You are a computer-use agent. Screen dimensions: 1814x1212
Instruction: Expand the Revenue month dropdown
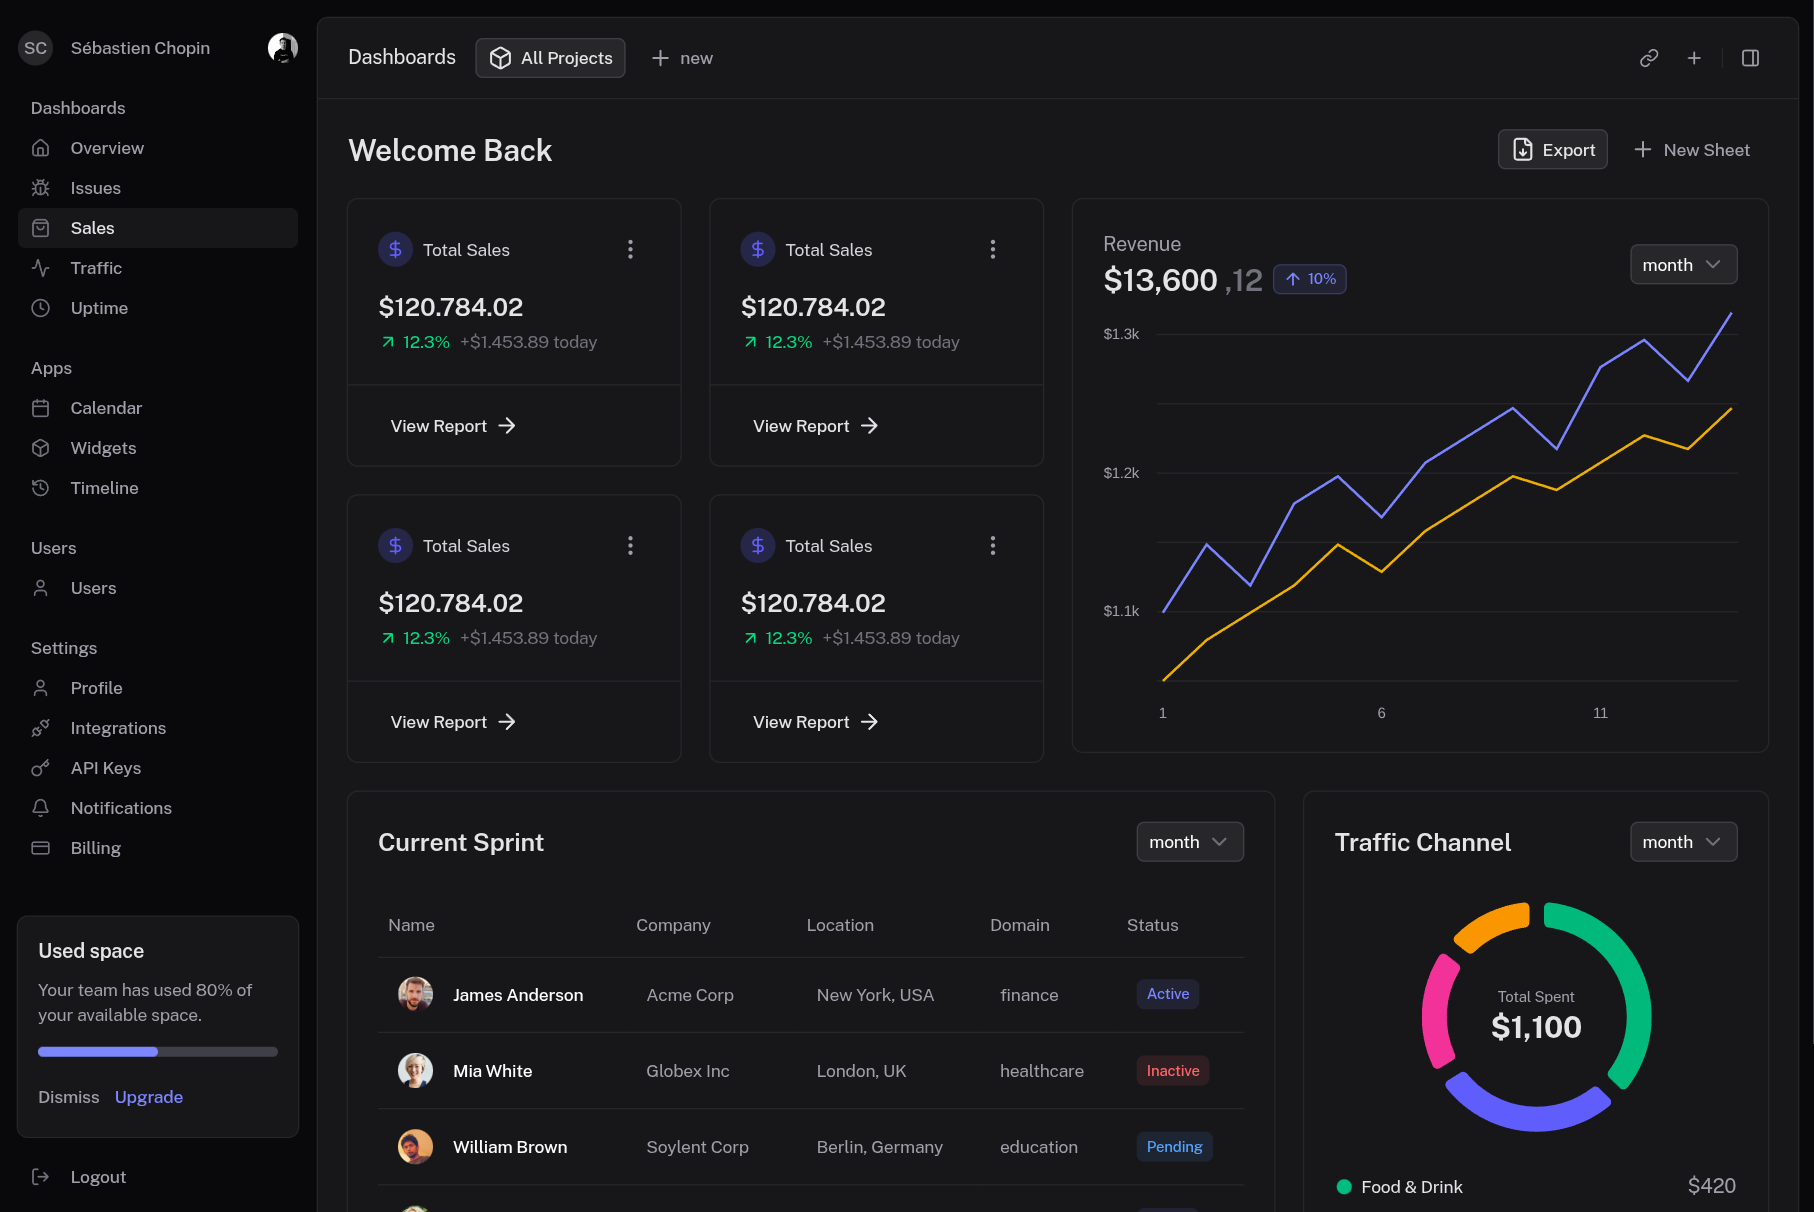point(1683,265)
